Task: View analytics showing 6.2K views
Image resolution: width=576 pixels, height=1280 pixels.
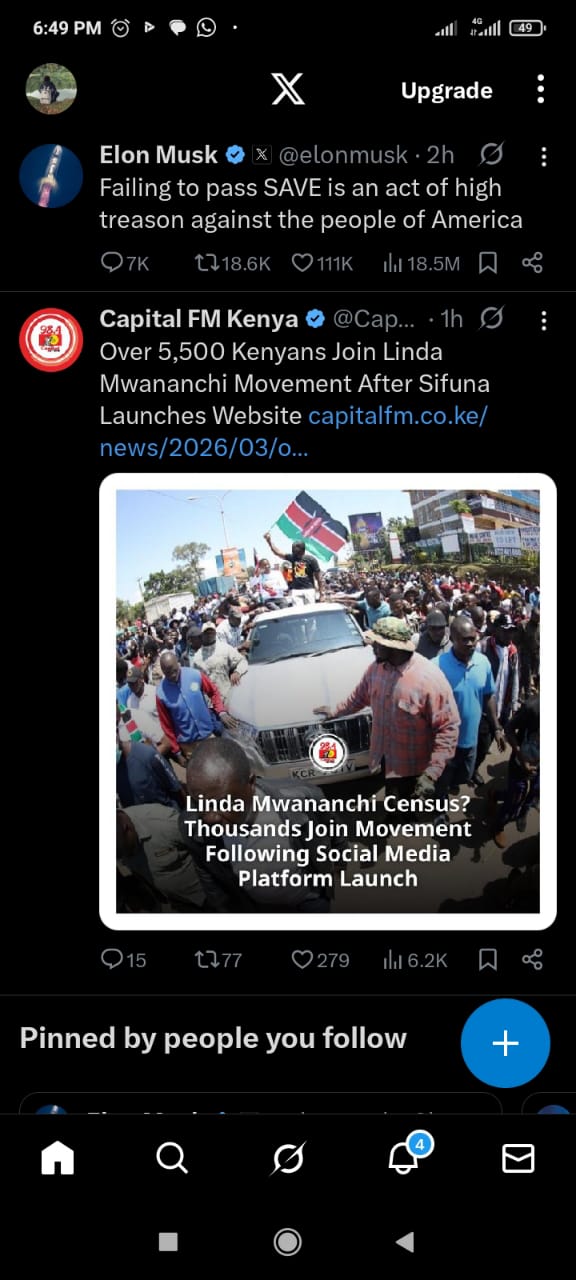Action: 415,960
